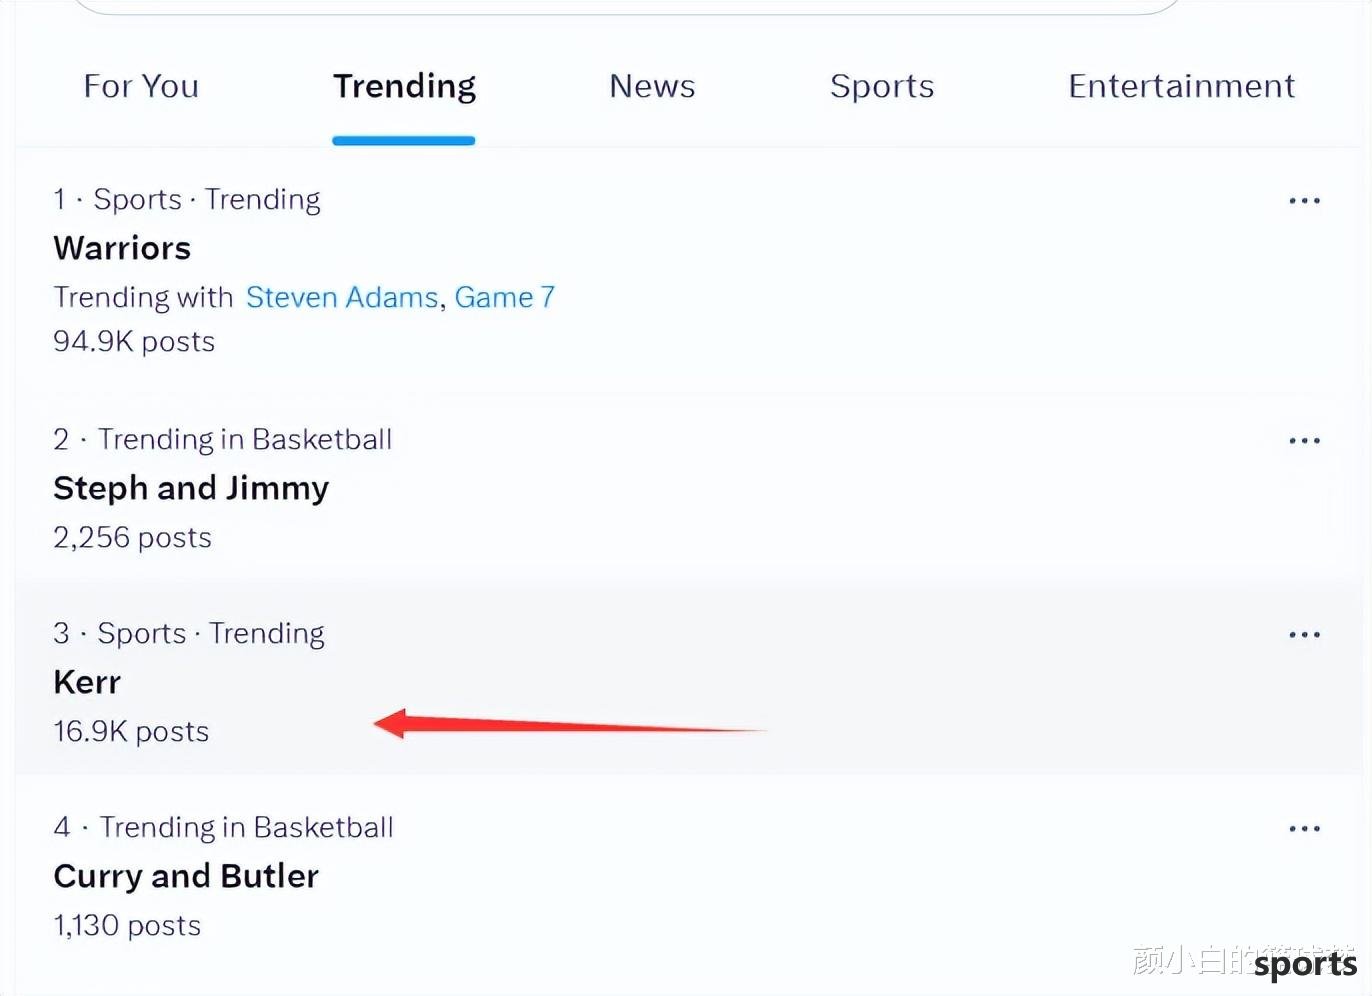Switch to the For You tab
The image size is (1372, 996).
tap(141, 86)
